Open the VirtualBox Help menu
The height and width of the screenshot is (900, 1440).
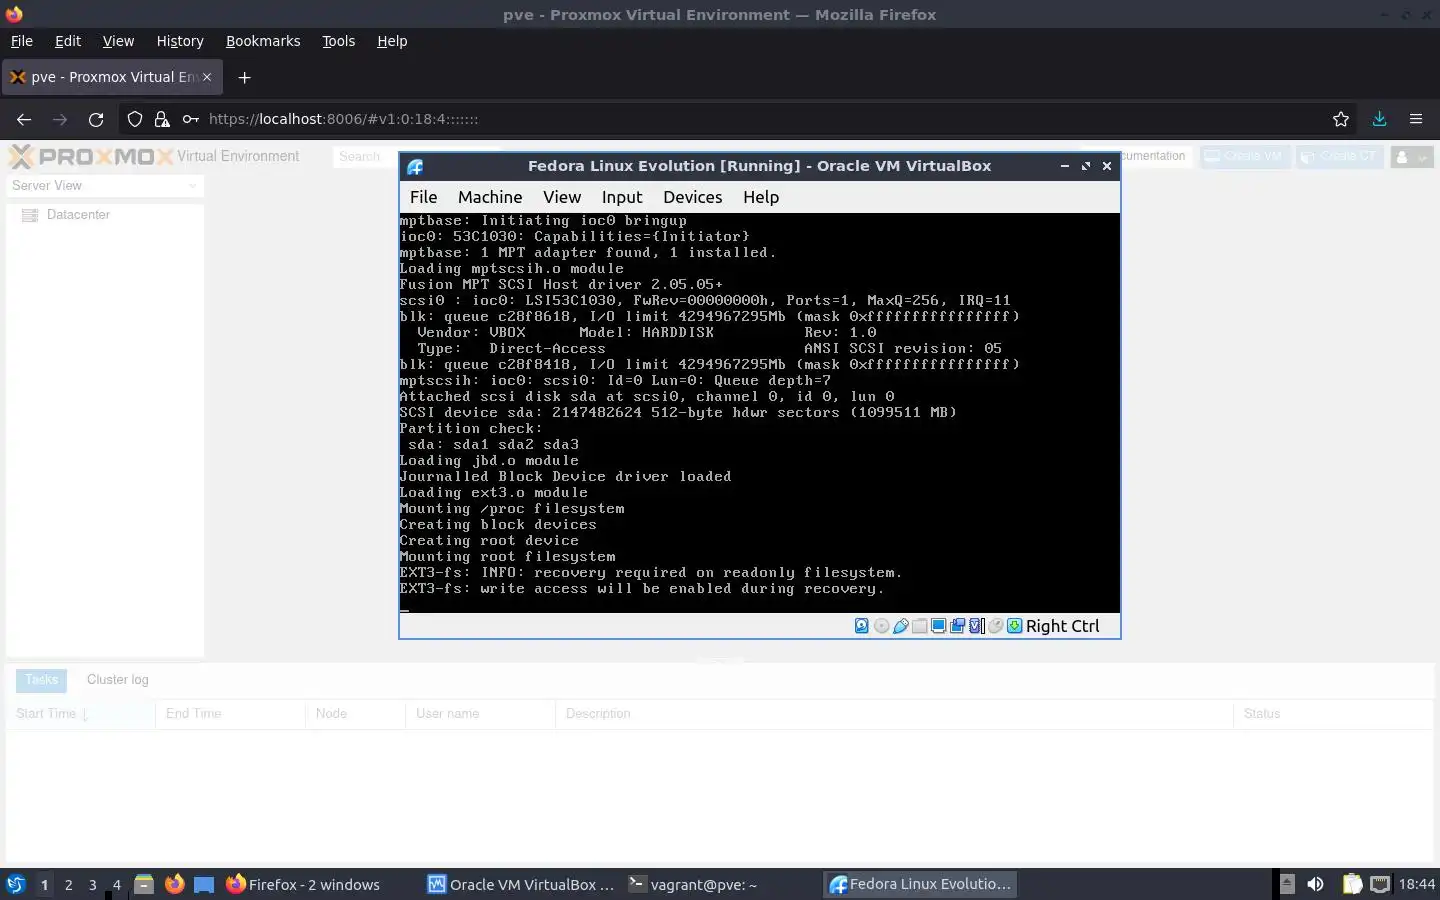point(761,197)
